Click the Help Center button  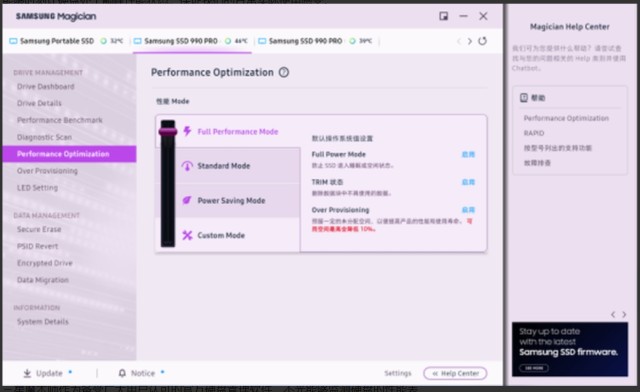point(455,373)
